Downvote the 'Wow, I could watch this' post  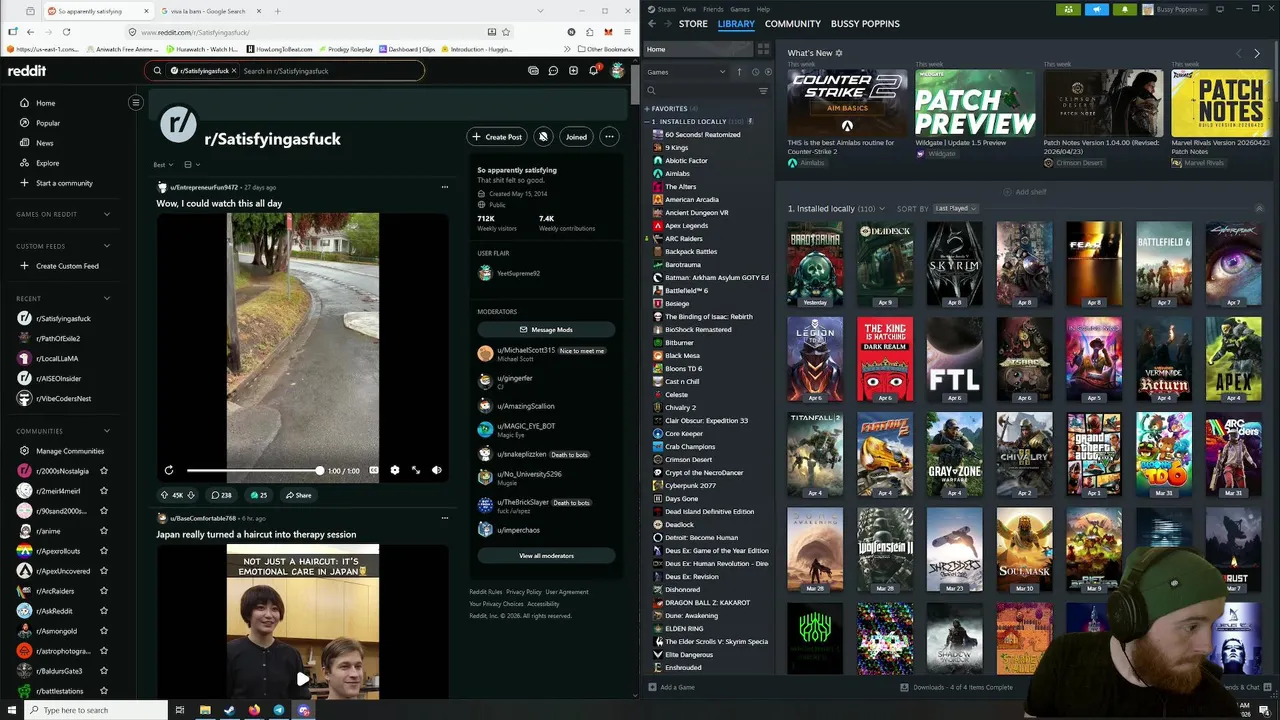(191, 495)
